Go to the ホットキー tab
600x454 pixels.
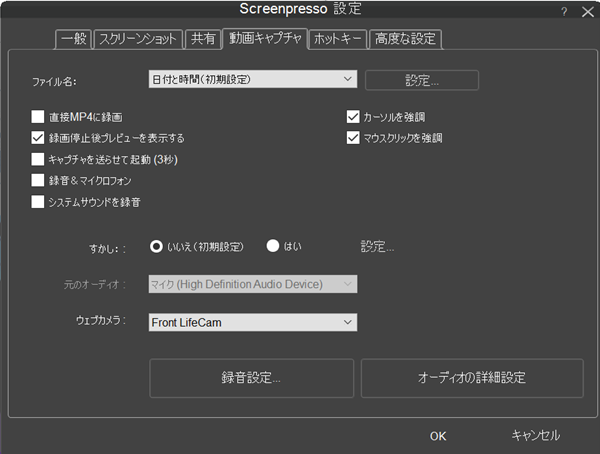click(x=338, y=39)
